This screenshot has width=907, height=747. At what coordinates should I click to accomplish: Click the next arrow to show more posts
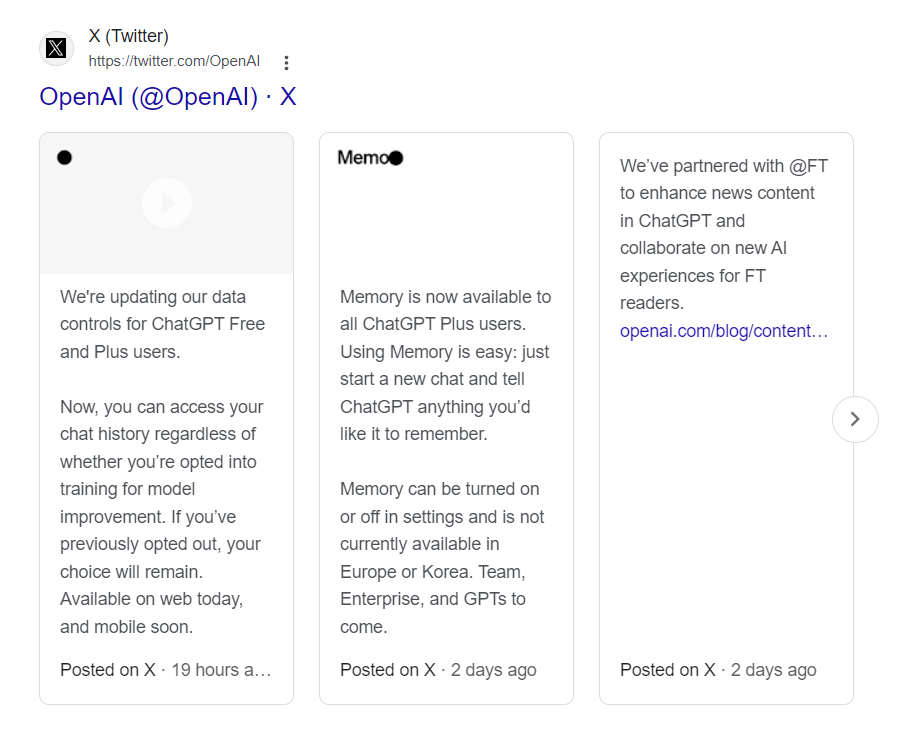[x=855, y=419]
